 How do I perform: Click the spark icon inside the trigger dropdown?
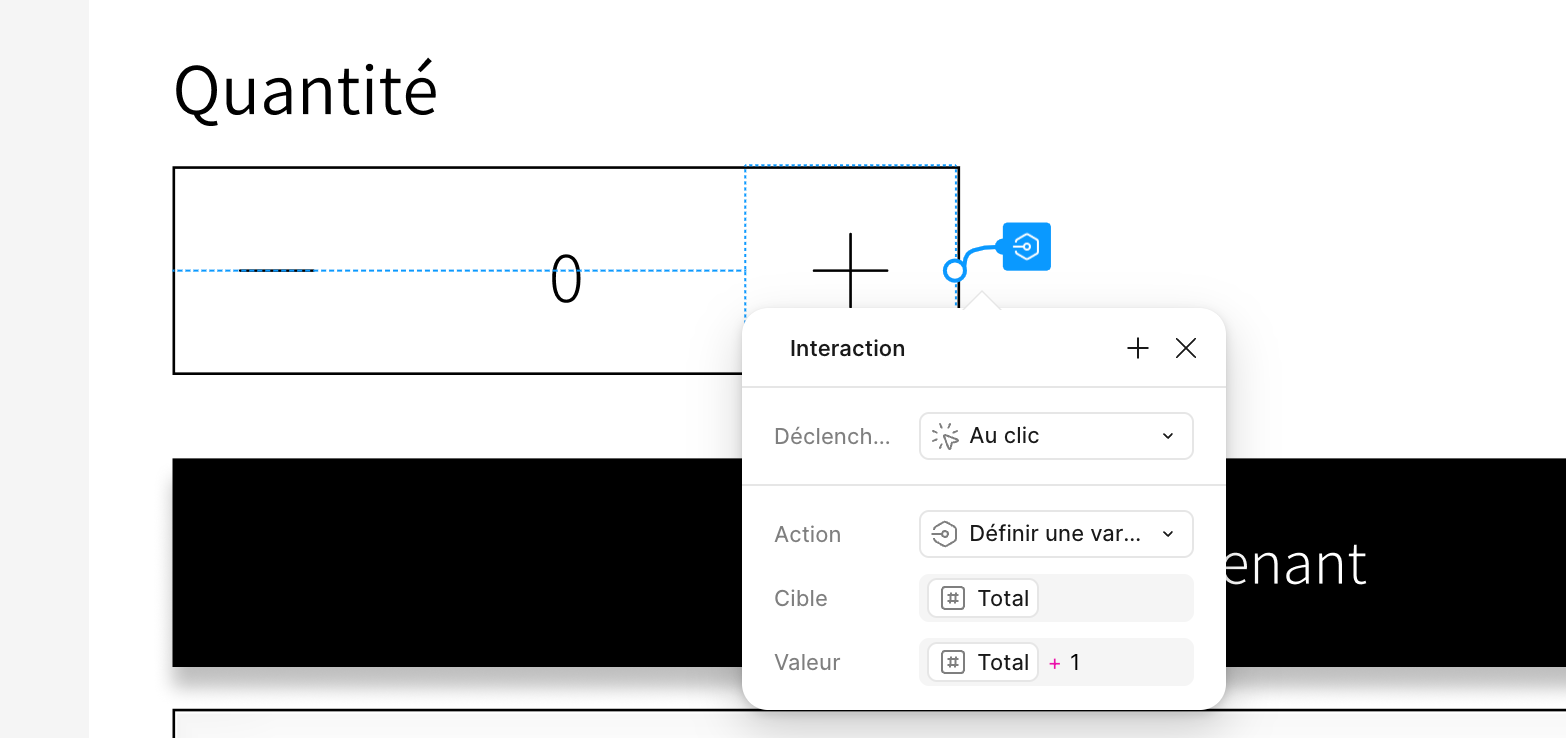pos(944,435)
